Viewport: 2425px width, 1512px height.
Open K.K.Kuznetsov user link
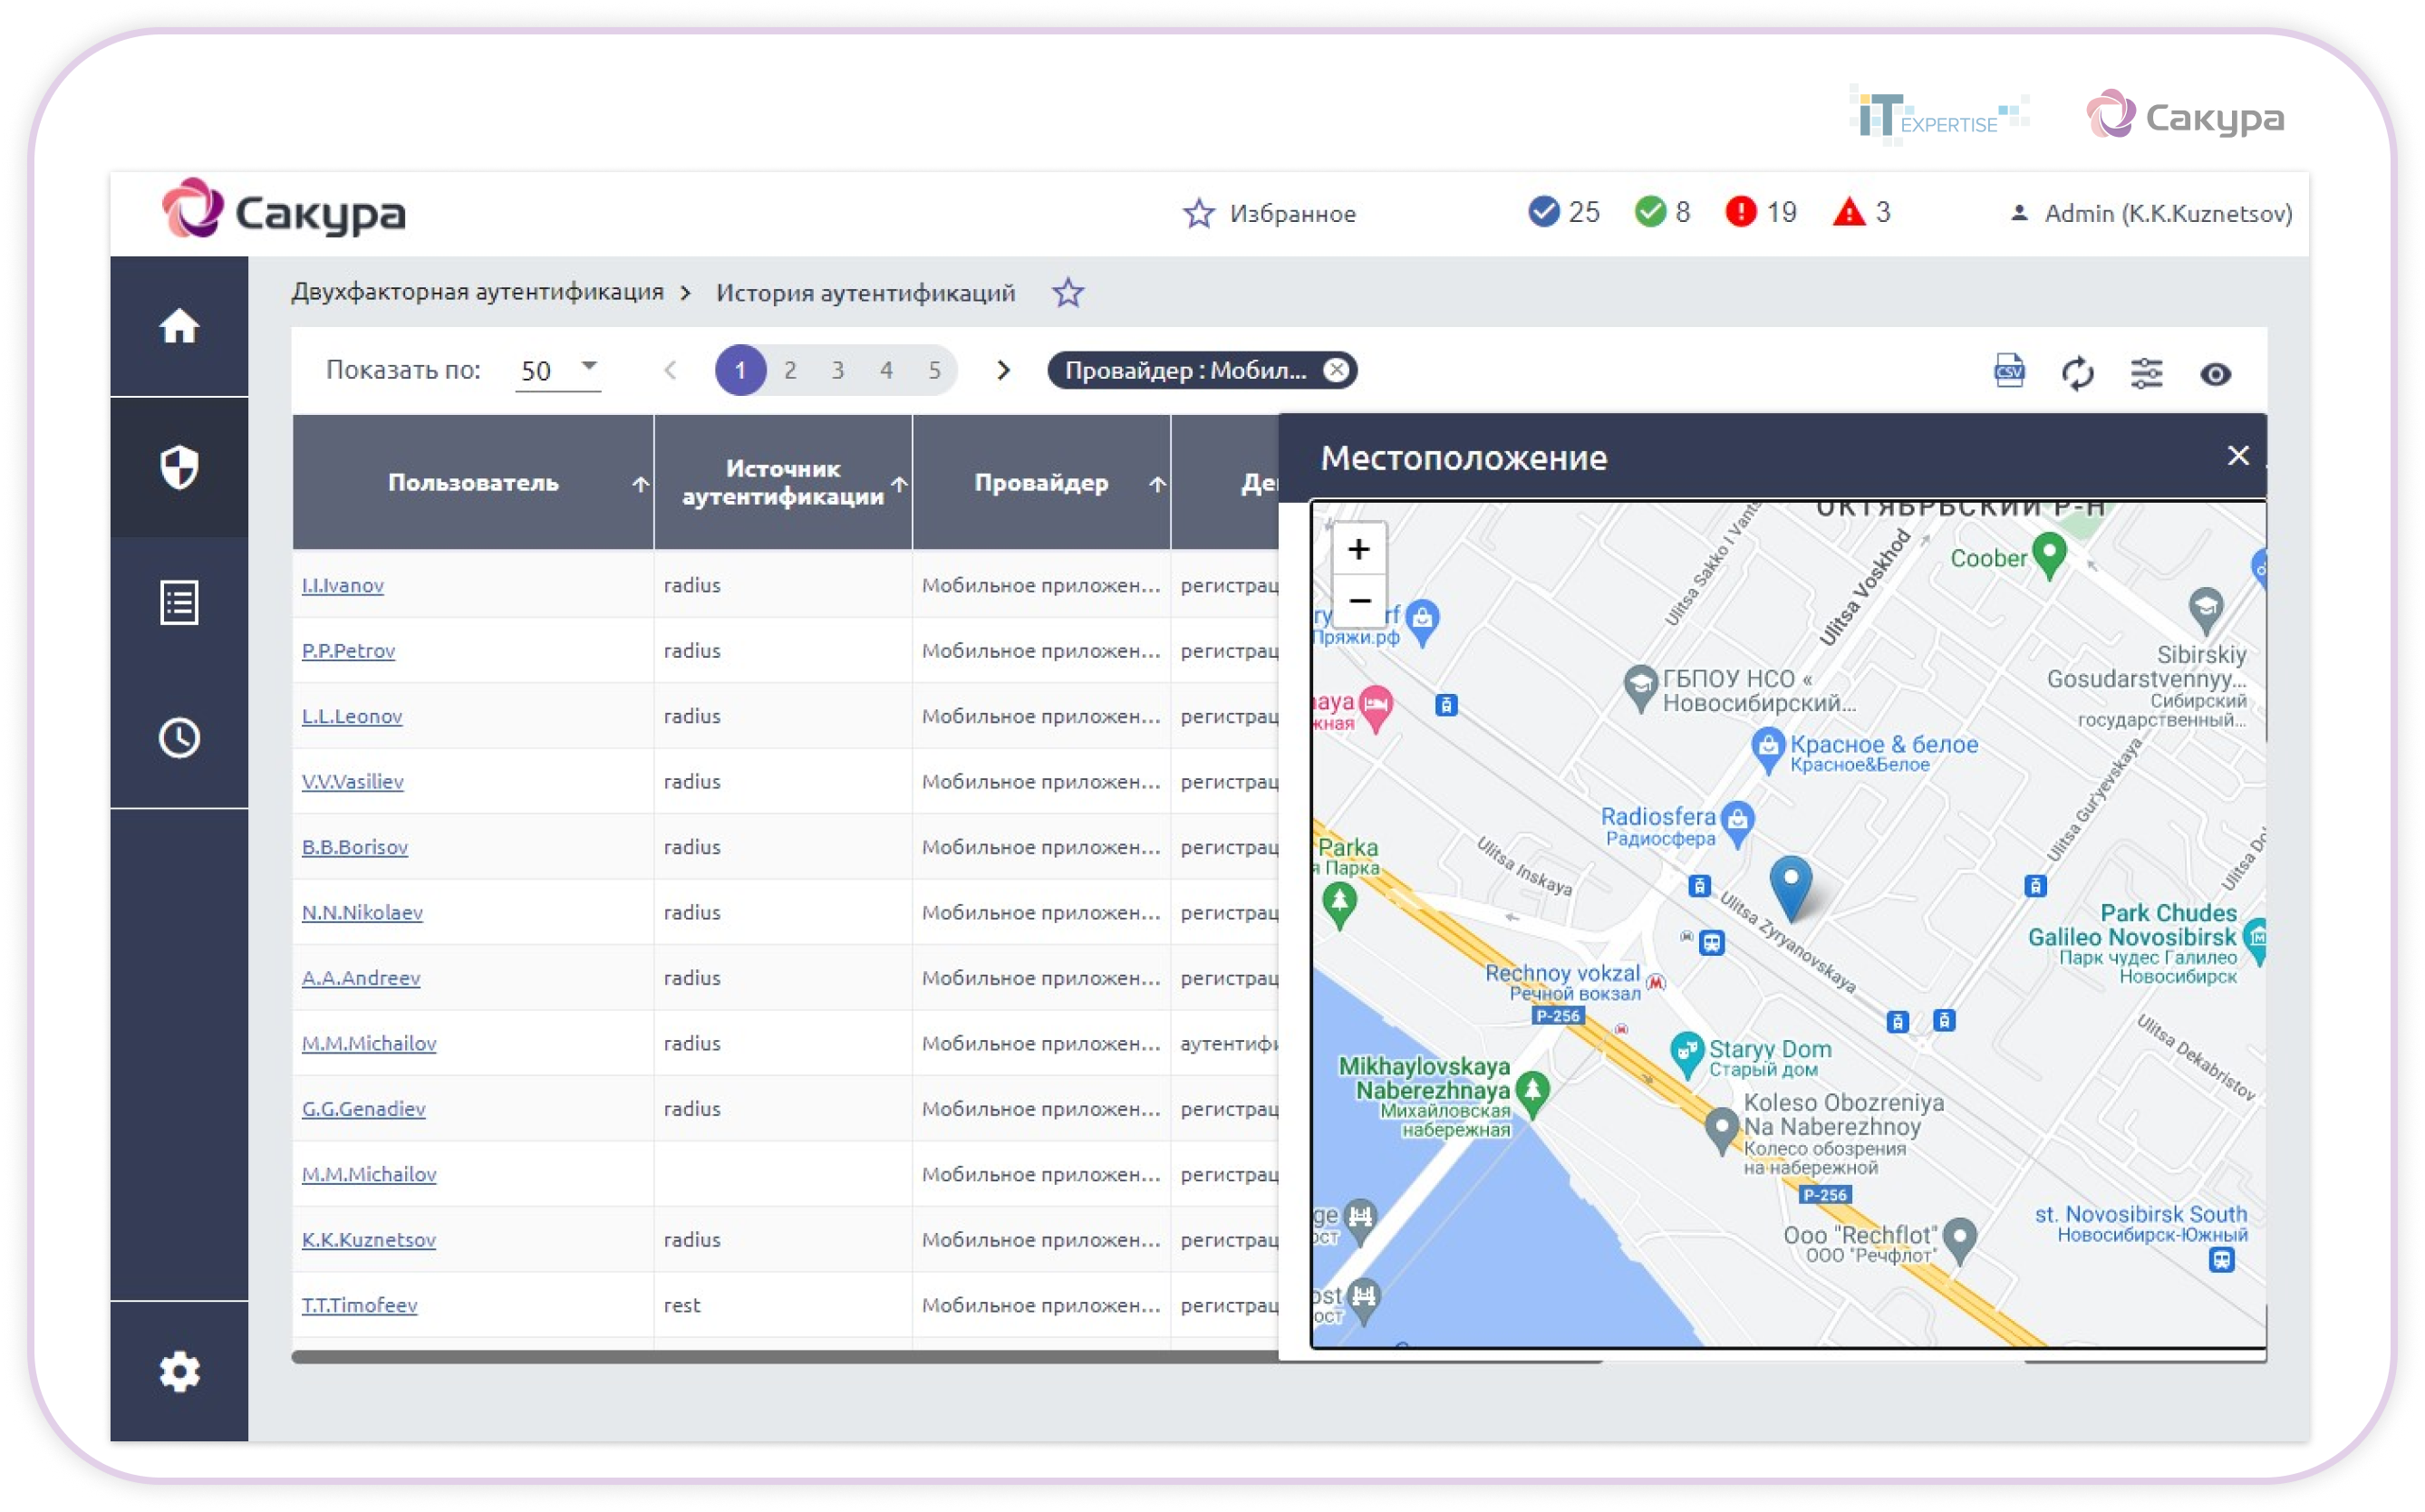coord(368,1239)
